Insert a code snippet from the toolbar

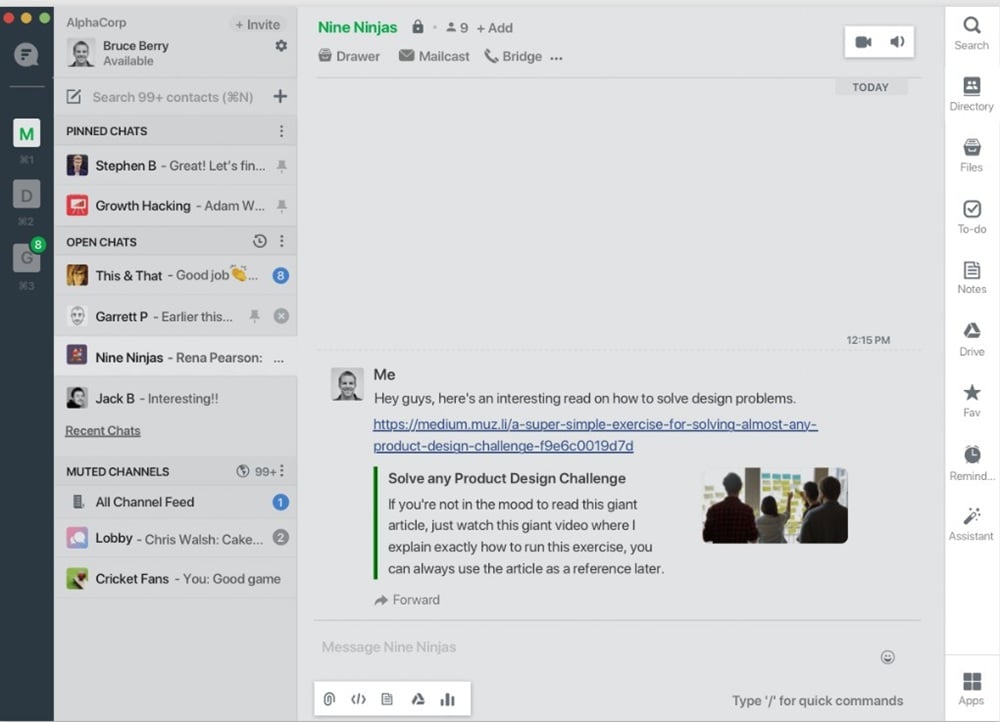[x=358, y=699]
